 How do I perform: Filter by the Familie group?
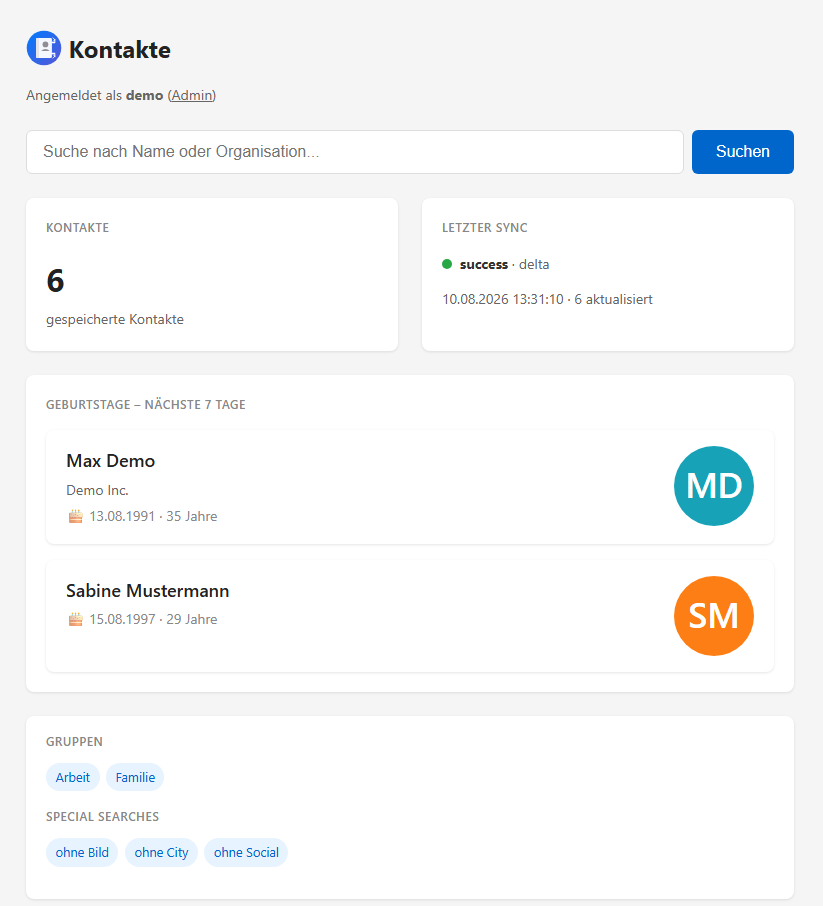click(x=135, y=777)
